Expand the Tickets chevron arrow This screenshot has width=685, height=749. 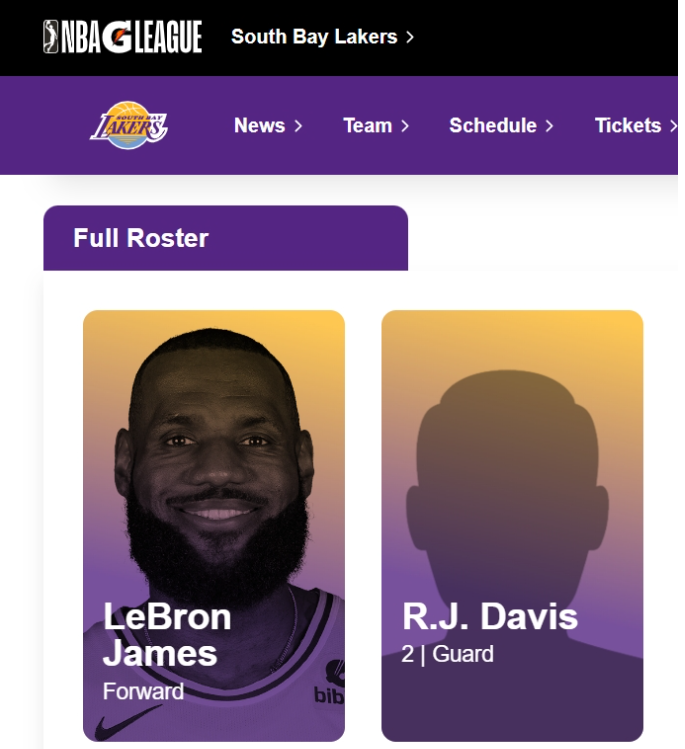[x=673, y=126]
